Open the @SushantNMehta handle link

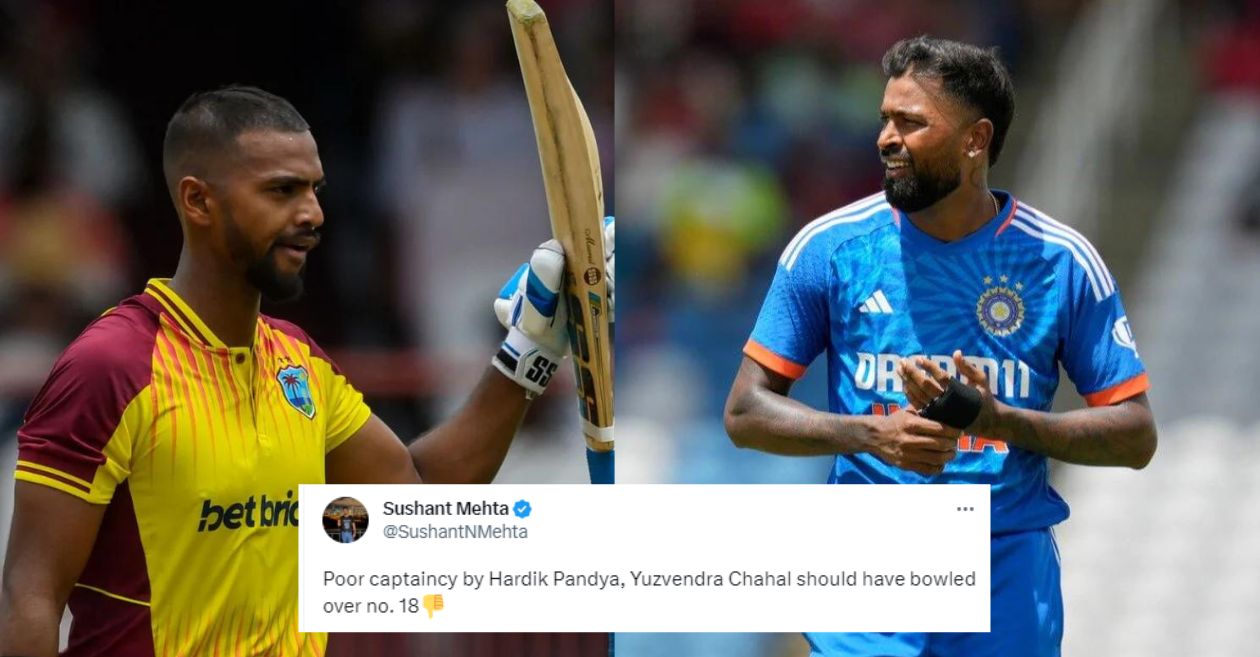tap(455, 532)
